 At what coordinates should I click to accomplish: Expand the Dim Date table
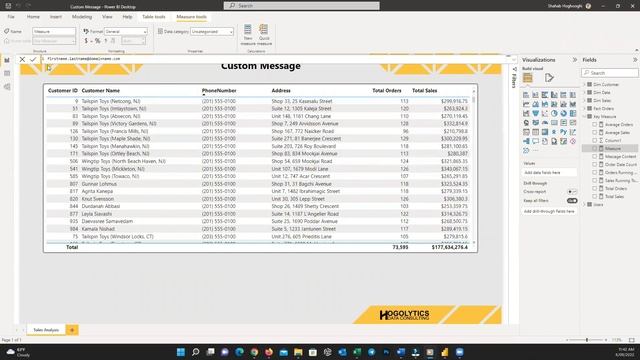[585, 93]
